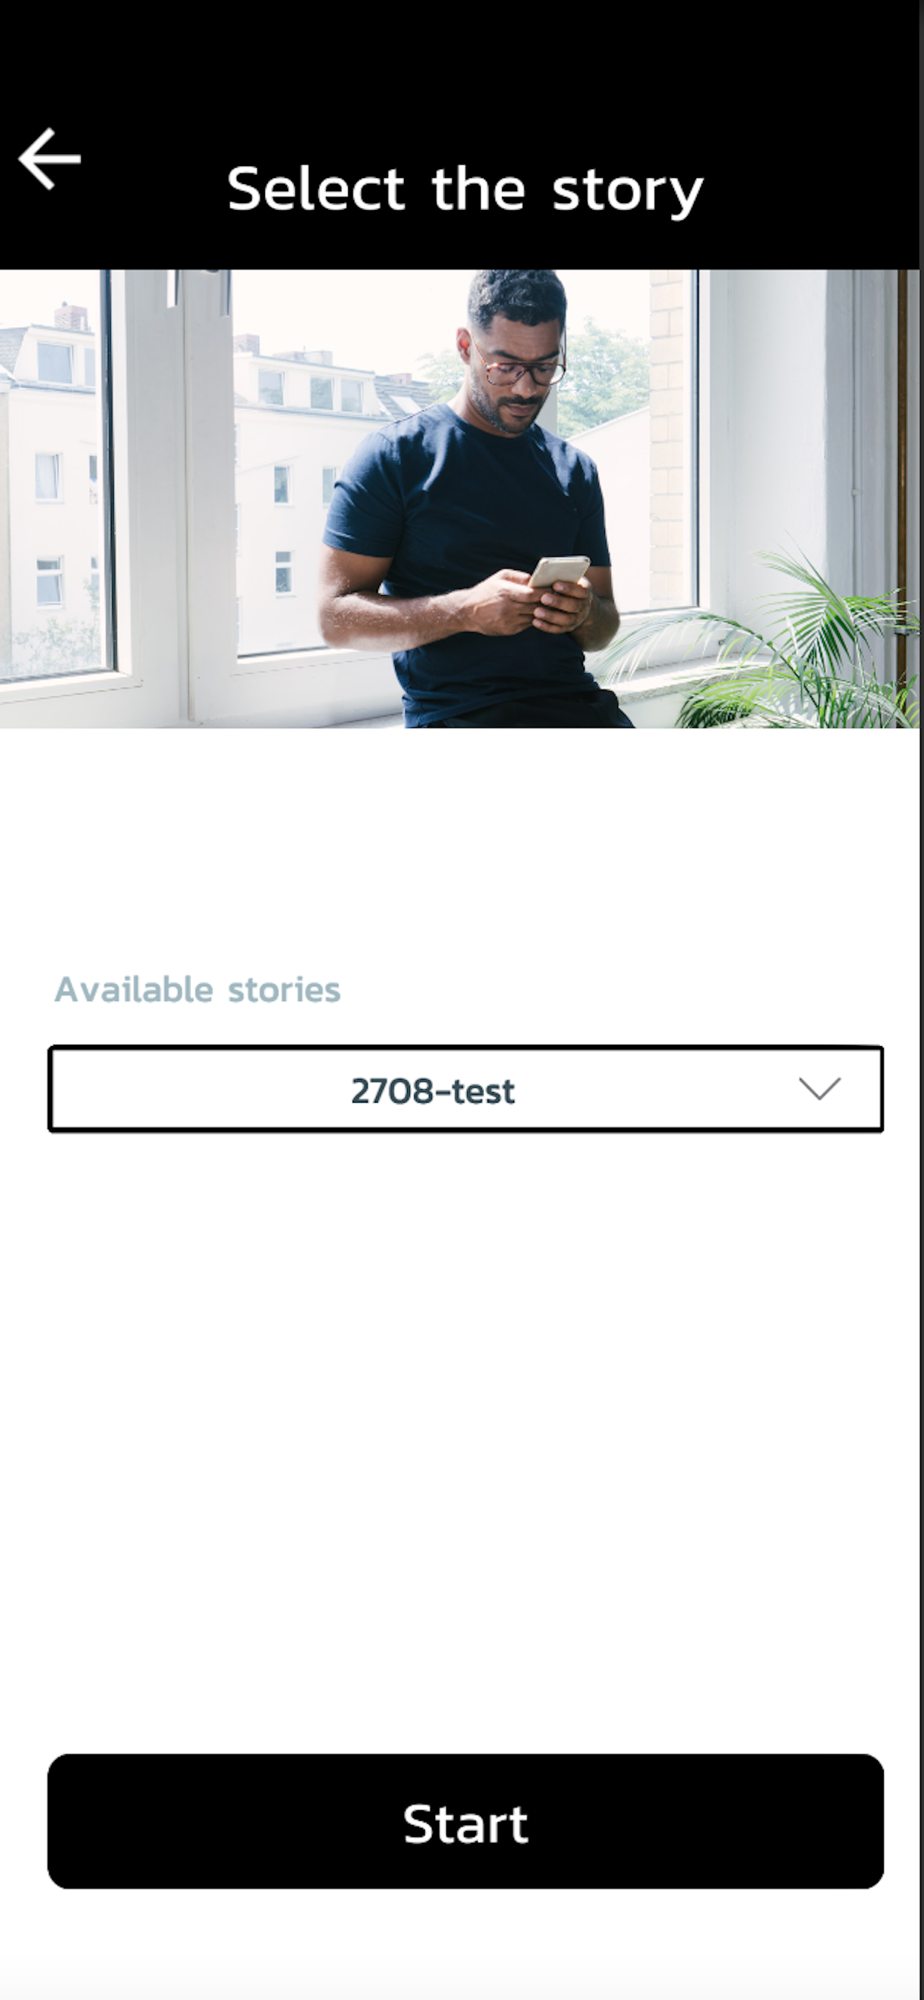The image size is (924, 2000).
Task: Click the word 'Start' on the black button
Action: [465, 1824]
